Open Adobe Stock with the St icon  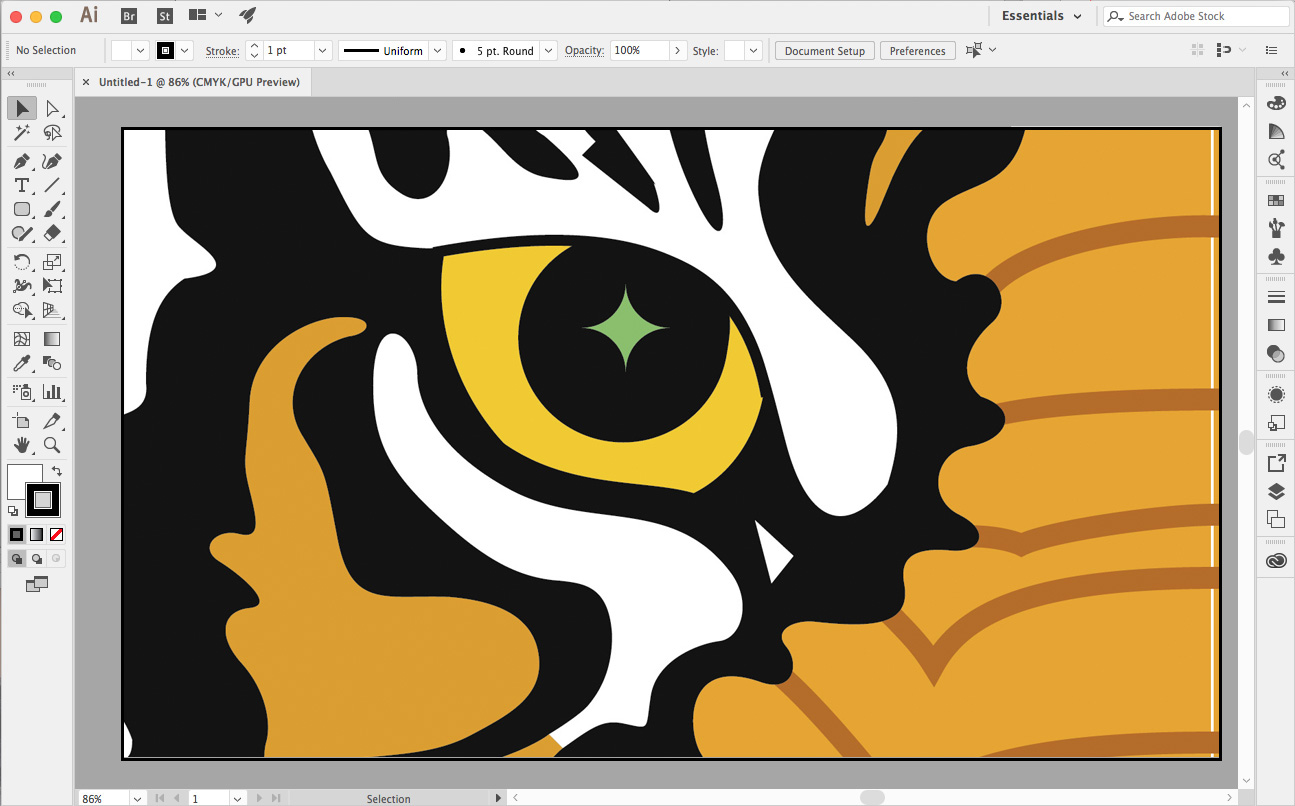click(x=165, y=16)
